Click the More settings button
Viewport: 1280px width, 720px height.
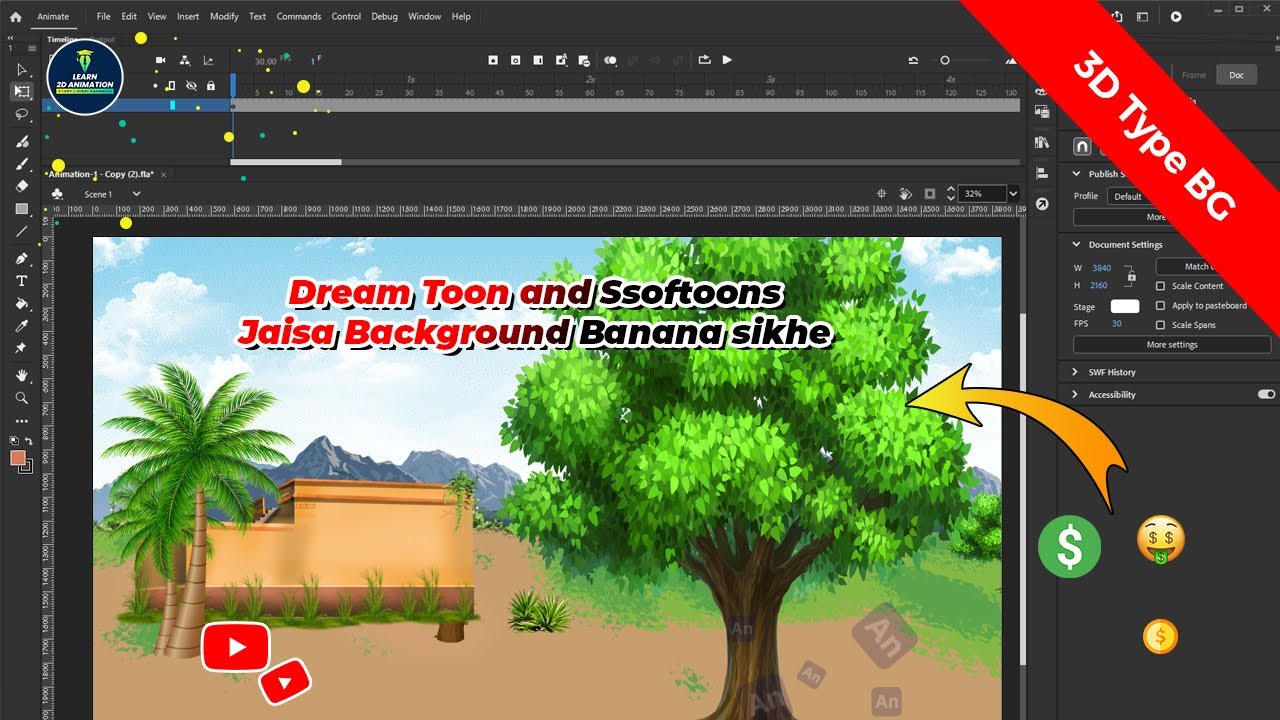[1172, 345]
